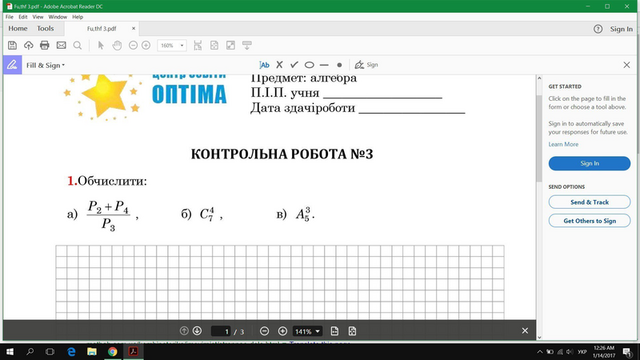Go to next page arrow

tap(197, 331)
